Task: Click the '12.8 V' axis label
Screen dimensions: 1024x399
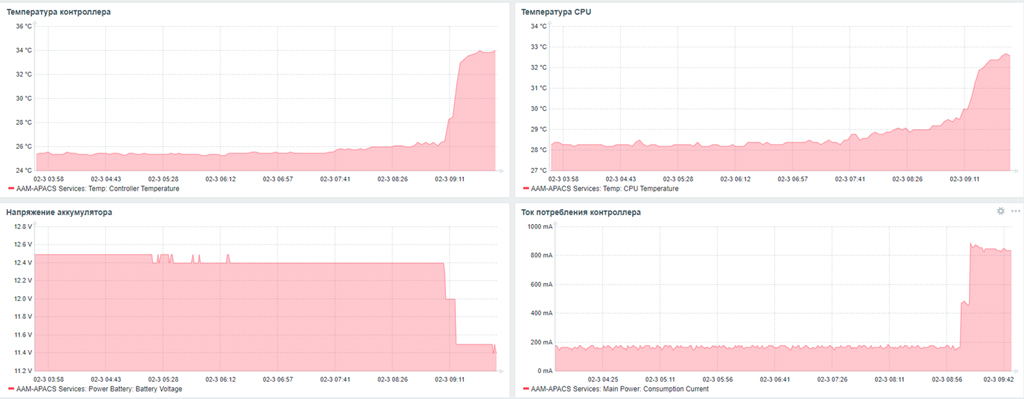Action: pos(23,227)
